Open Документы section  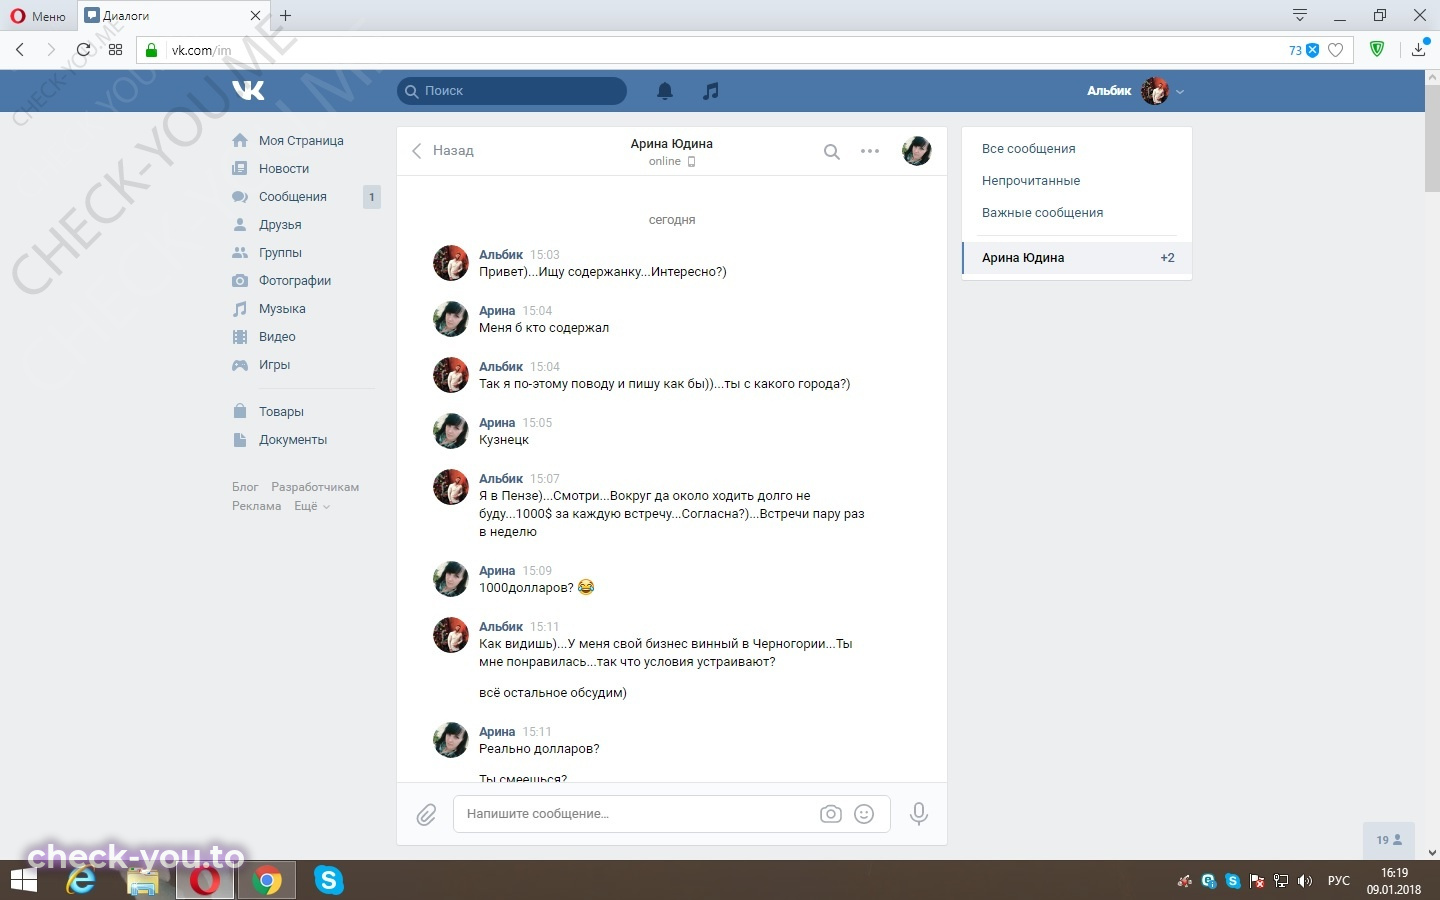tap(293, 440)
